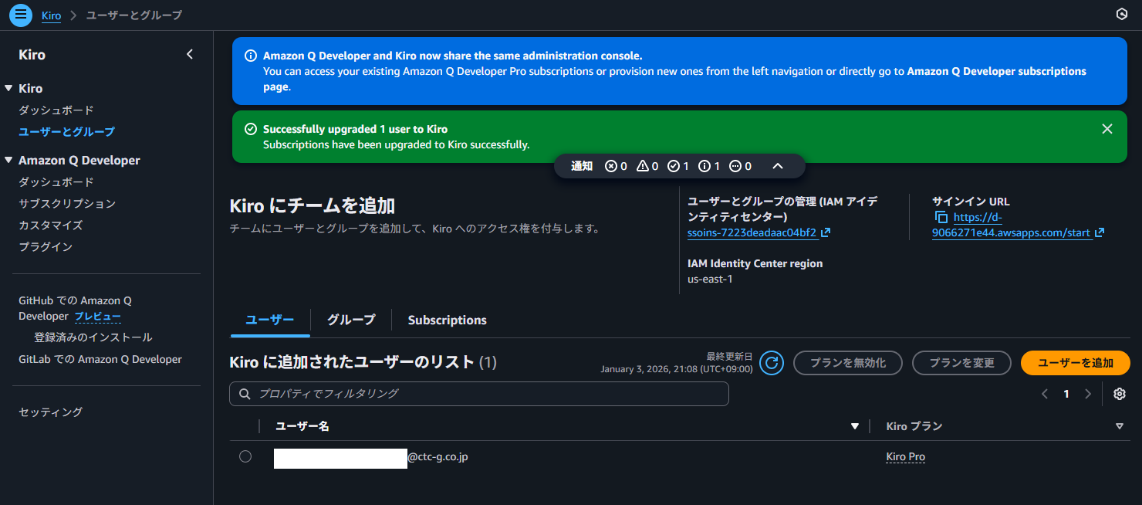Switch to the ユーザー tab
The width and height of the screenshot is (1142, 505).
tap(270, 320)
